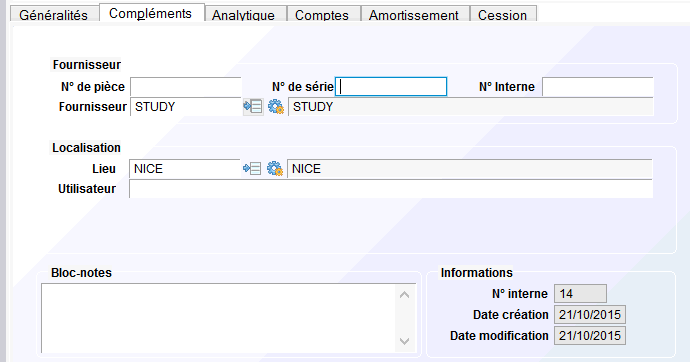Click the Fournisseur code field containing STUDY

186,107
